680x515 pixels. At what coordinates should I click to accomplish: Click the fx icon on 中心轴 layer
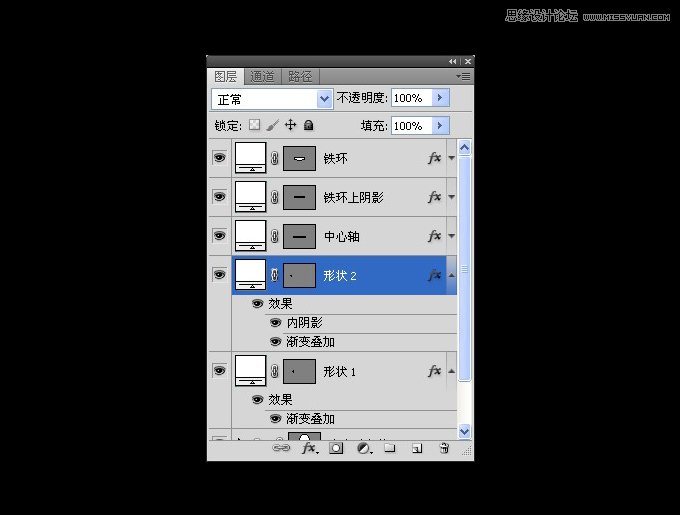coord(435,236)
